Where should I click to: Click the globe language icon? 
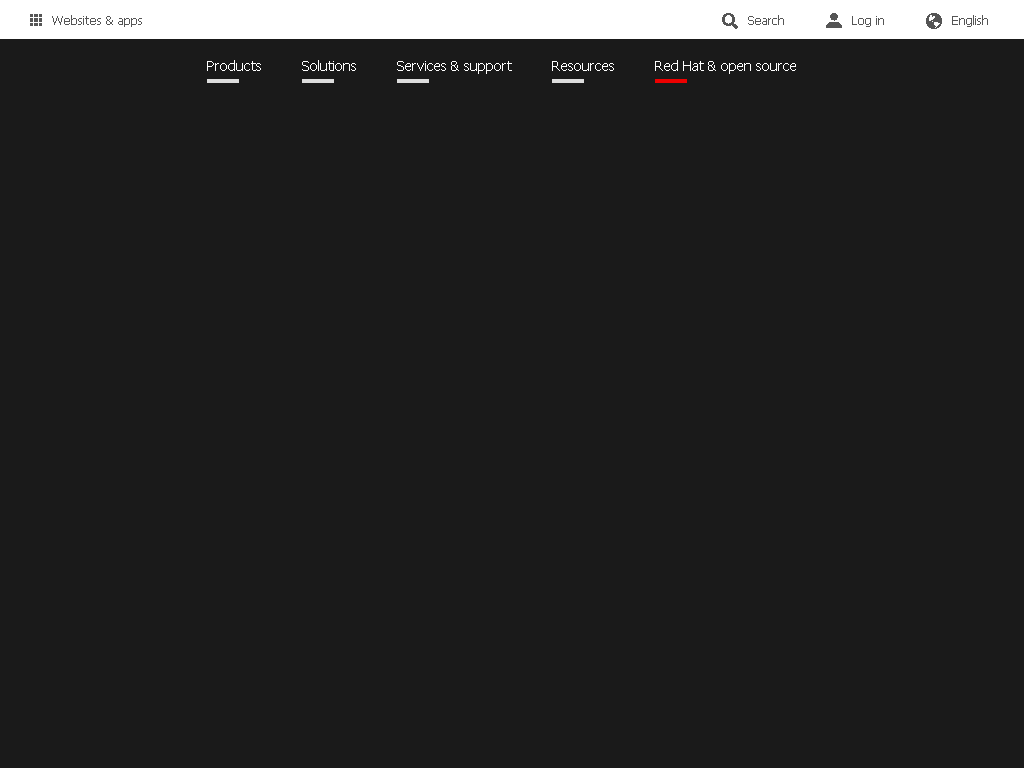pos(934,21)
